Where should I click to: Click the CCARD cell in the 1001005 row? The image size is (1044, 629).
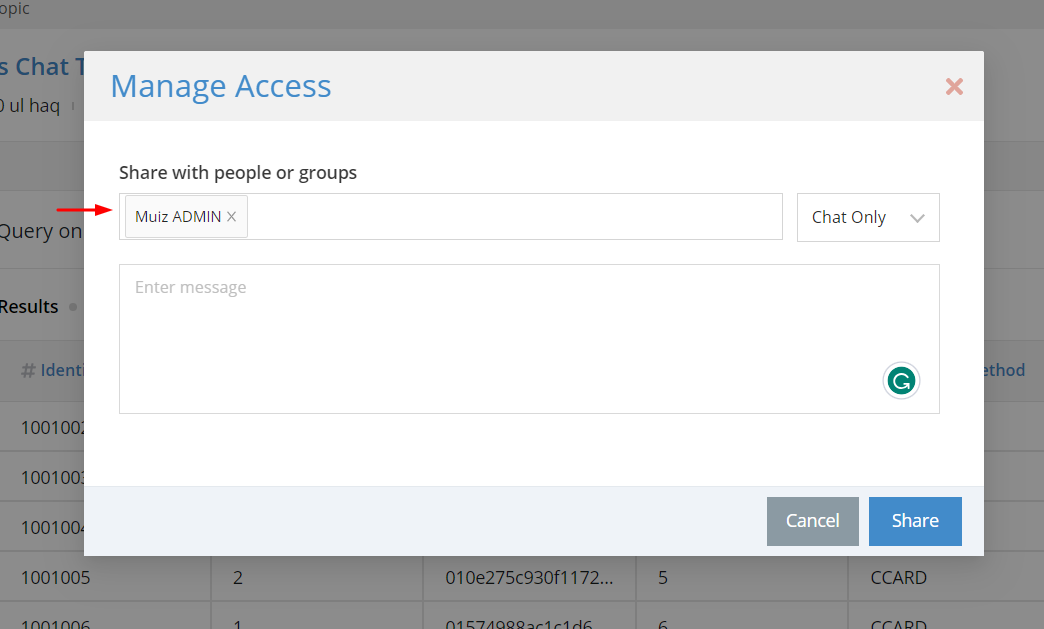[898, 577]
